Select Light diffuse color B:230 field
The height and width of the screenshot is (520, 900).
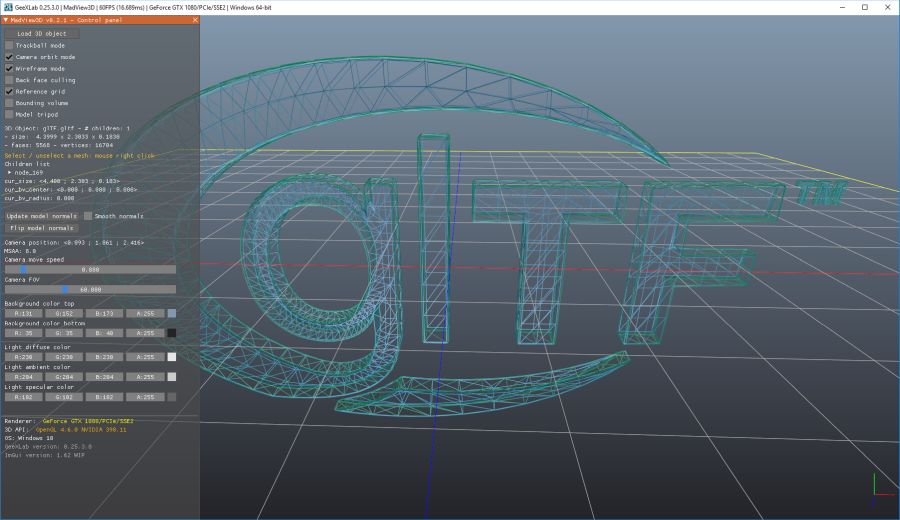104,357
